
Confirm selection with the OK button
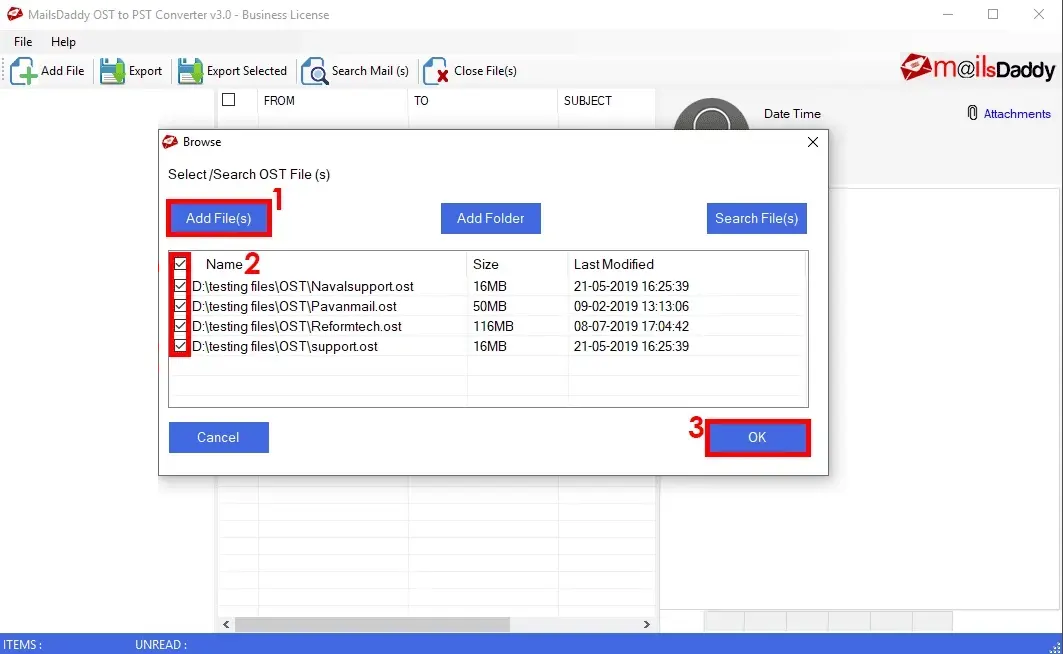point(757,437)
